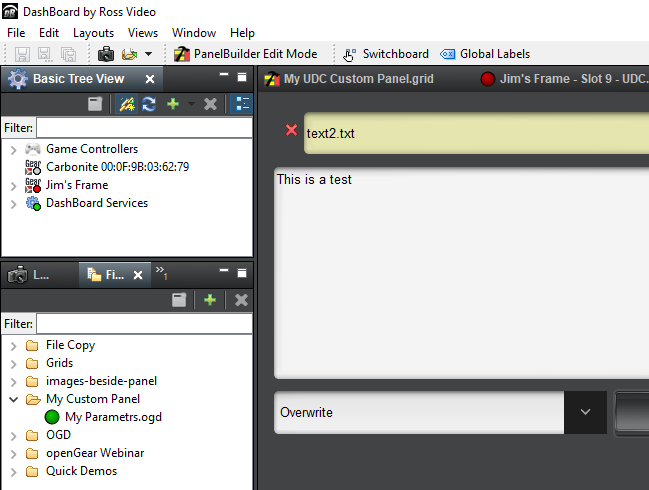The image size is (649, 490).
Task: Select the Carbonite 00:0F:9B:03:62:79 device
Action: 117,167
